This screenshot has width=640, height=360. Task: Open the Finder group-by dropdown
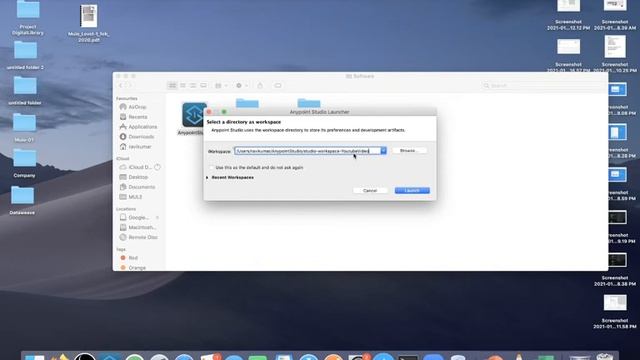point(220,86)
